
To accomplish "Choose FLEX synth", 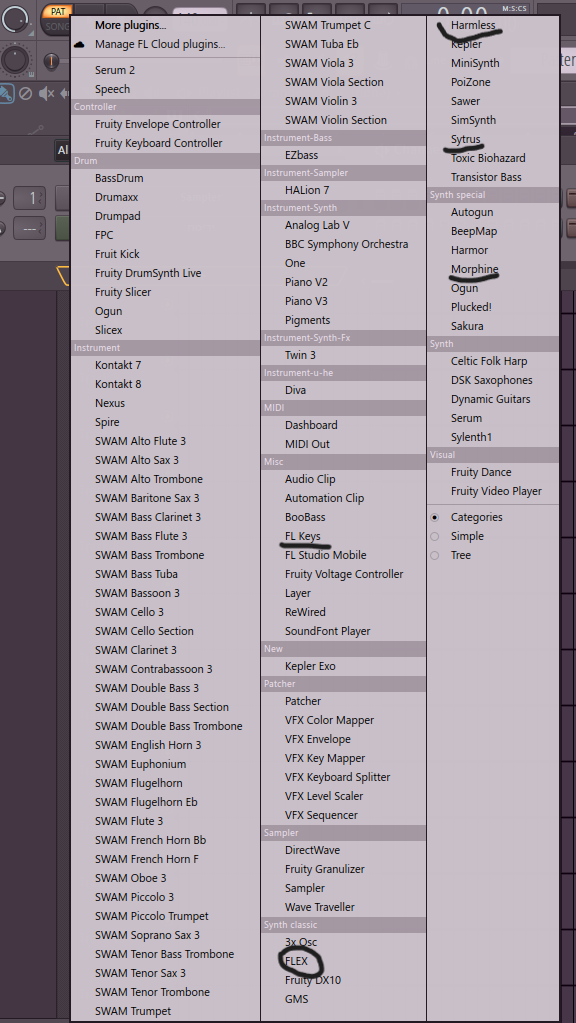I will coord(296,961).
